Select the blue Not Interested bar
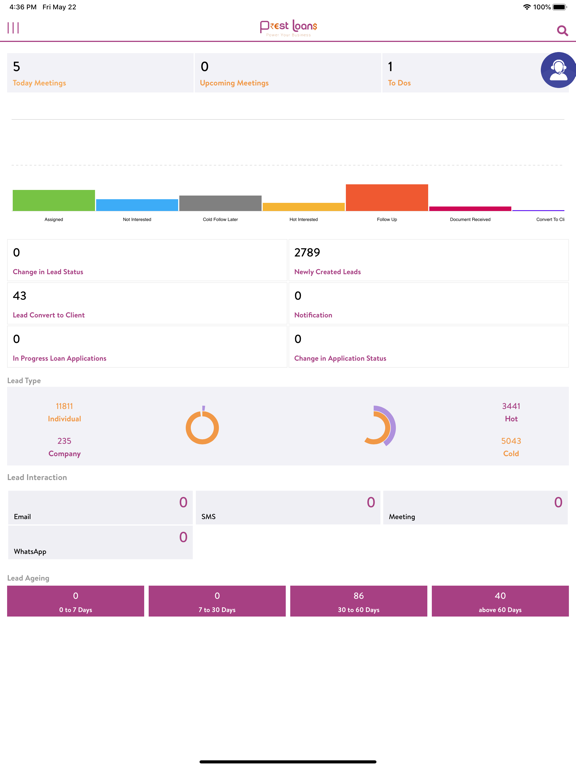 coord(137,205)
